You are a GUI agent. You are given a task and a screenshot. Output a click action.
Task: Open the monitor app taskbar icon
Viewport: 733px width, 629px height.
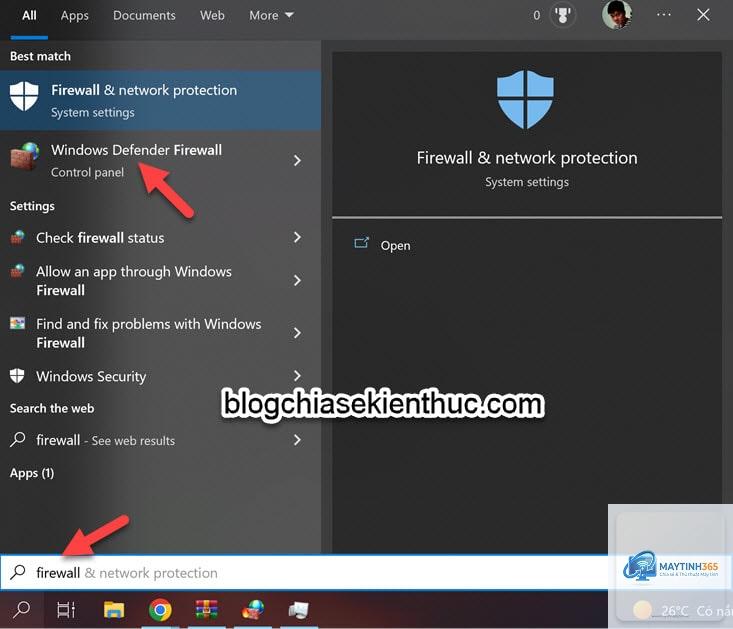coord(299,610)
